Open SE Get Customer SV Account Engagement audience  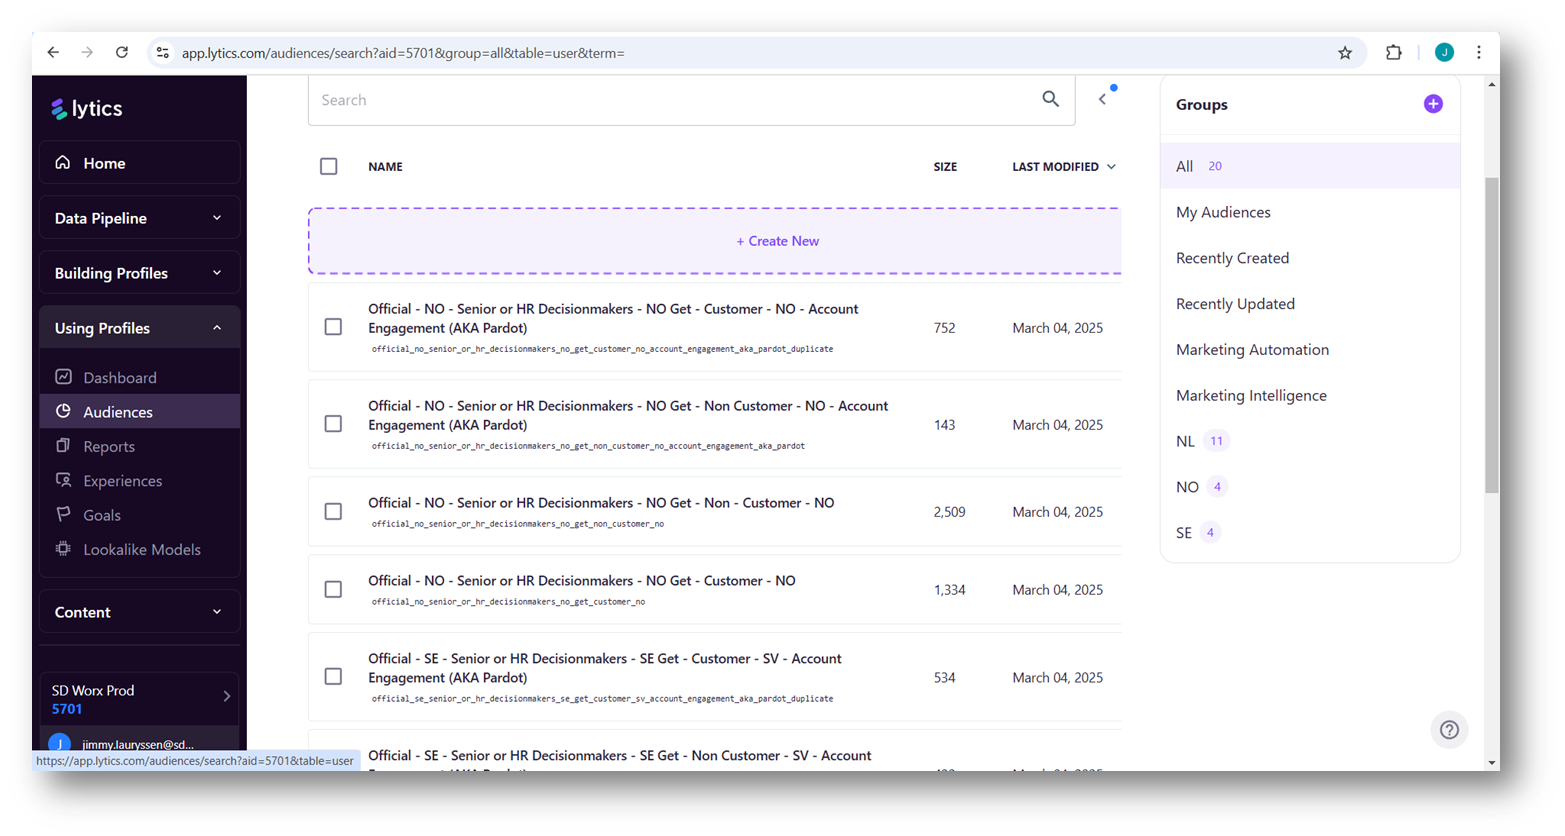tap(605, 668)
